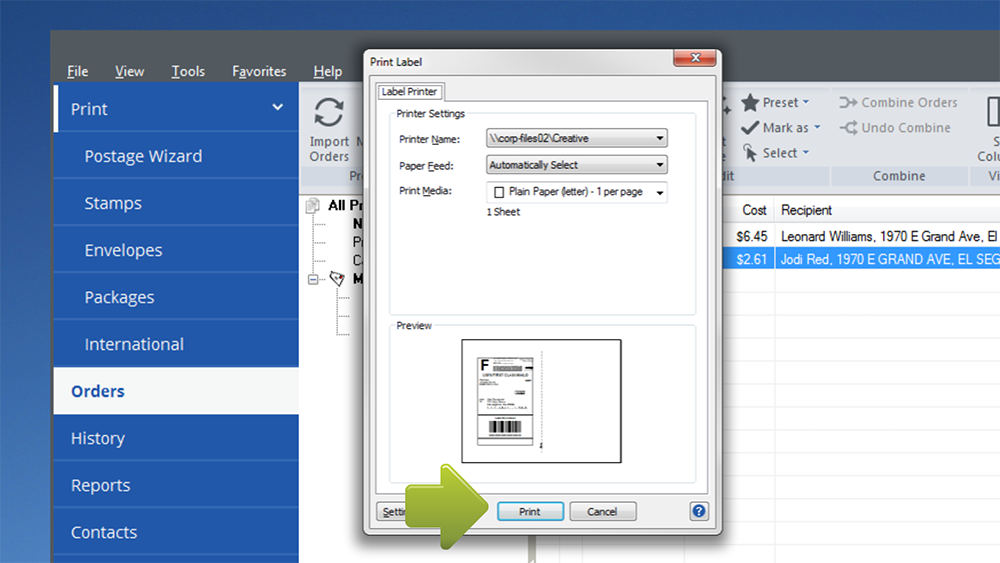Select the Leonard Williams order row
This screenshot has width=1000, height=563.
[861, 237]
